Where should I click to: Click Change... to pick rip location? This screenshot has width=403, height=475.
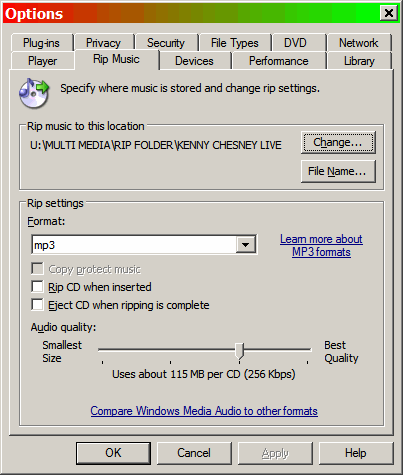[x=338, y=143]
